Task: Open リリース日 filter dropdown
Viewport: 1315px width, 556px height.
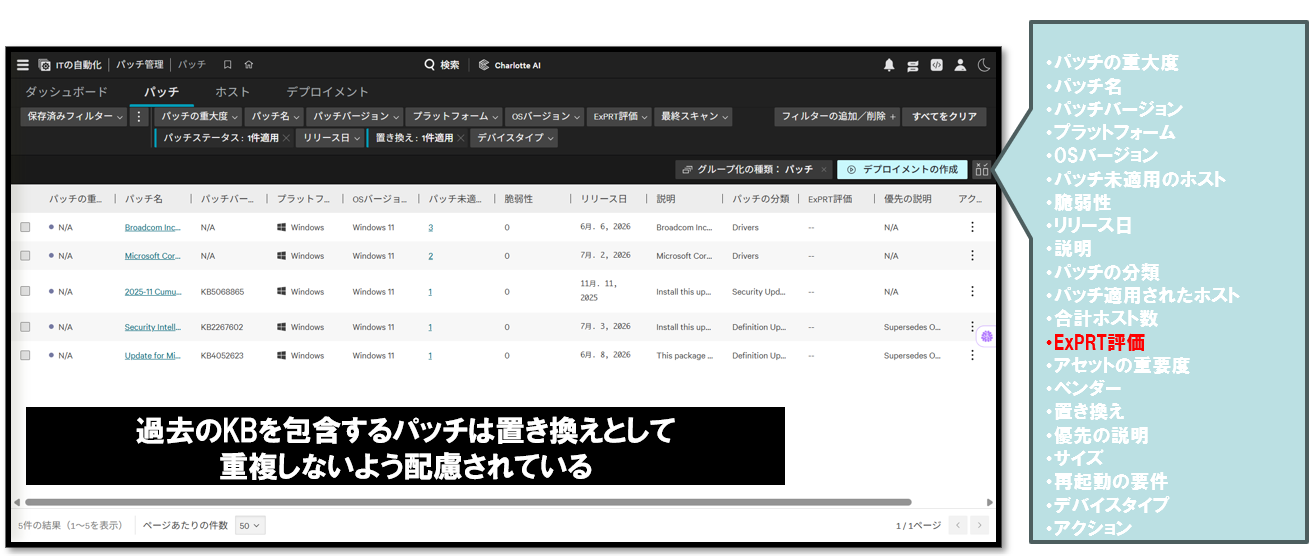Action: point(330,138)
